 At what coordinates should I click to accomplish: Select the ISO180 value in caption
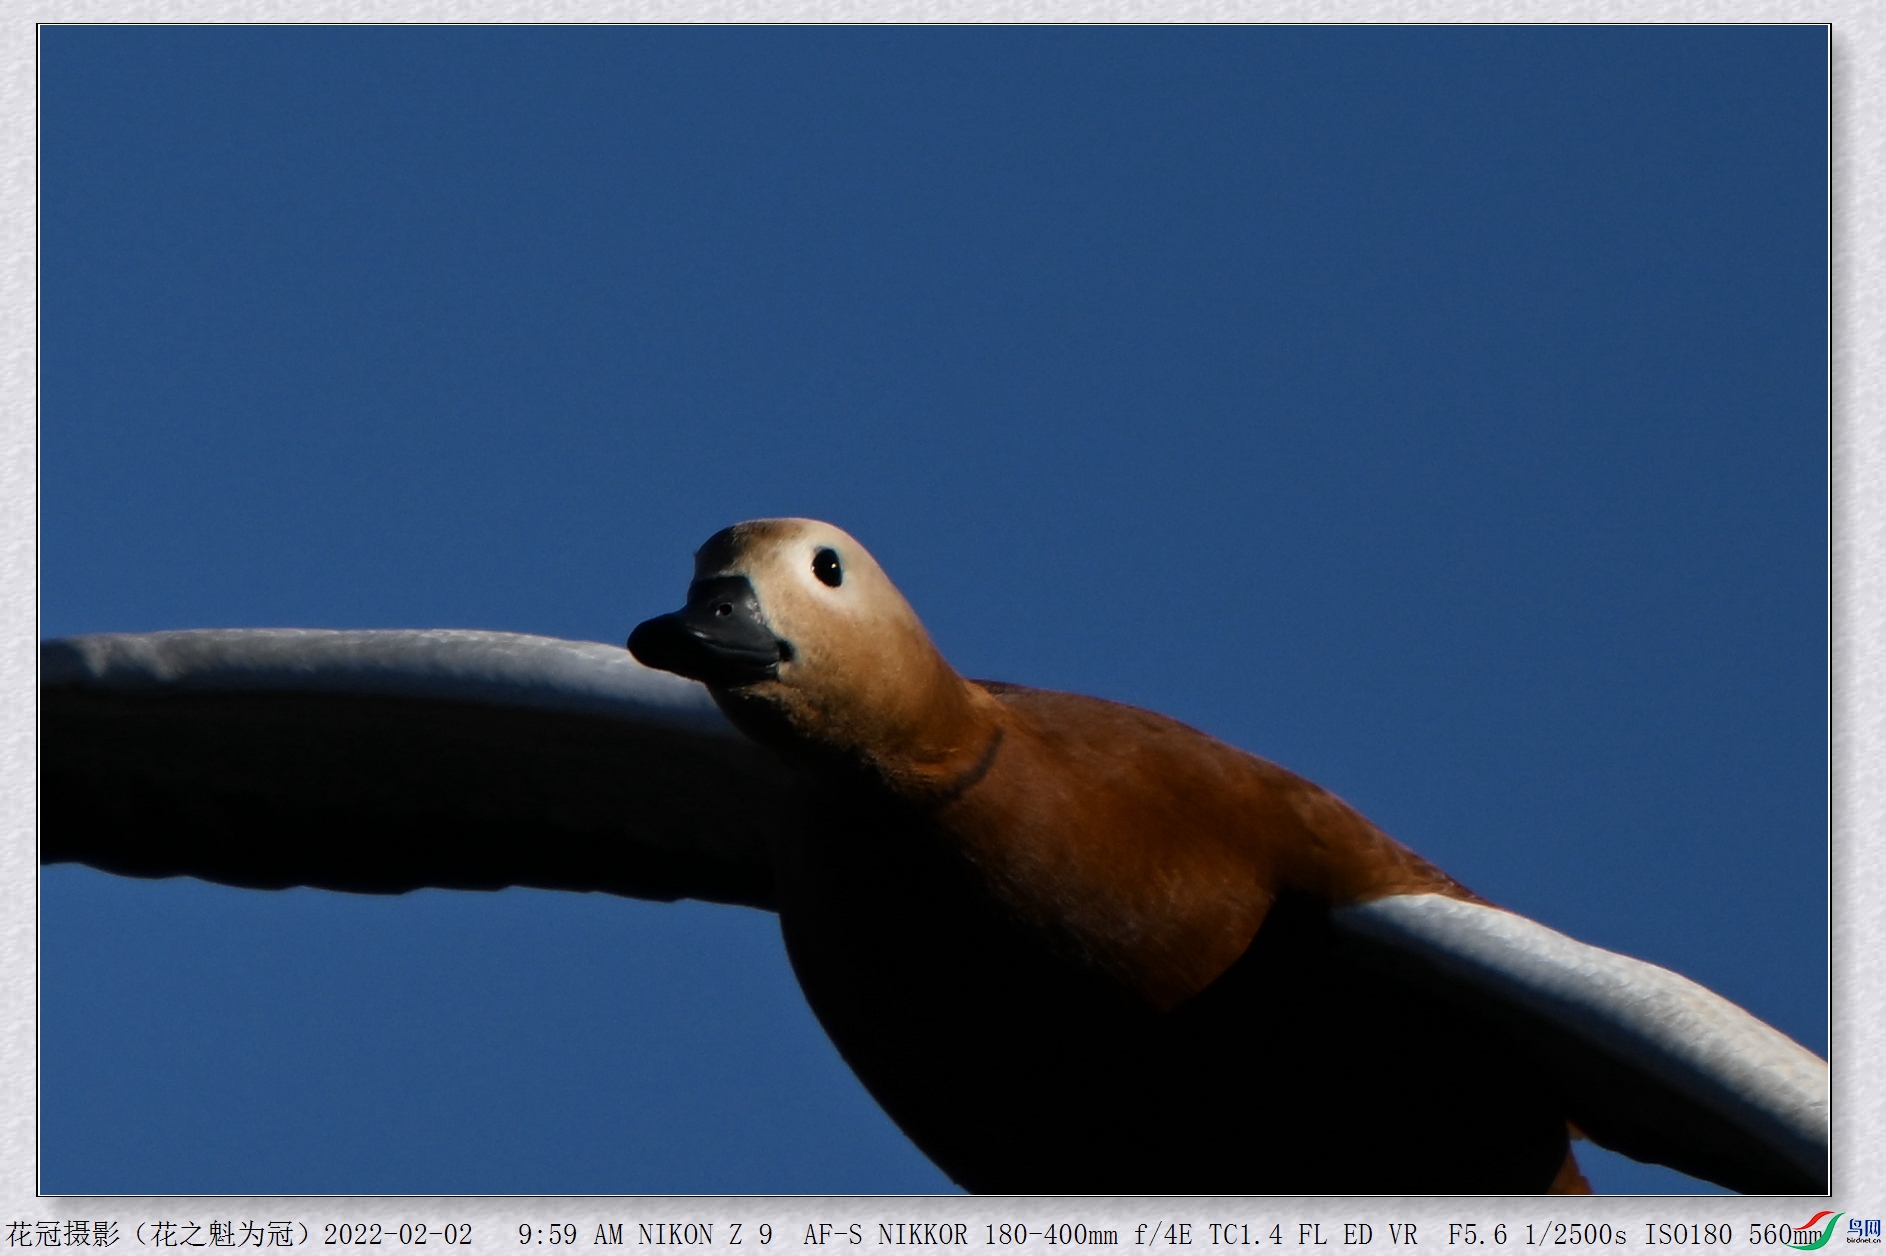1689,1235
